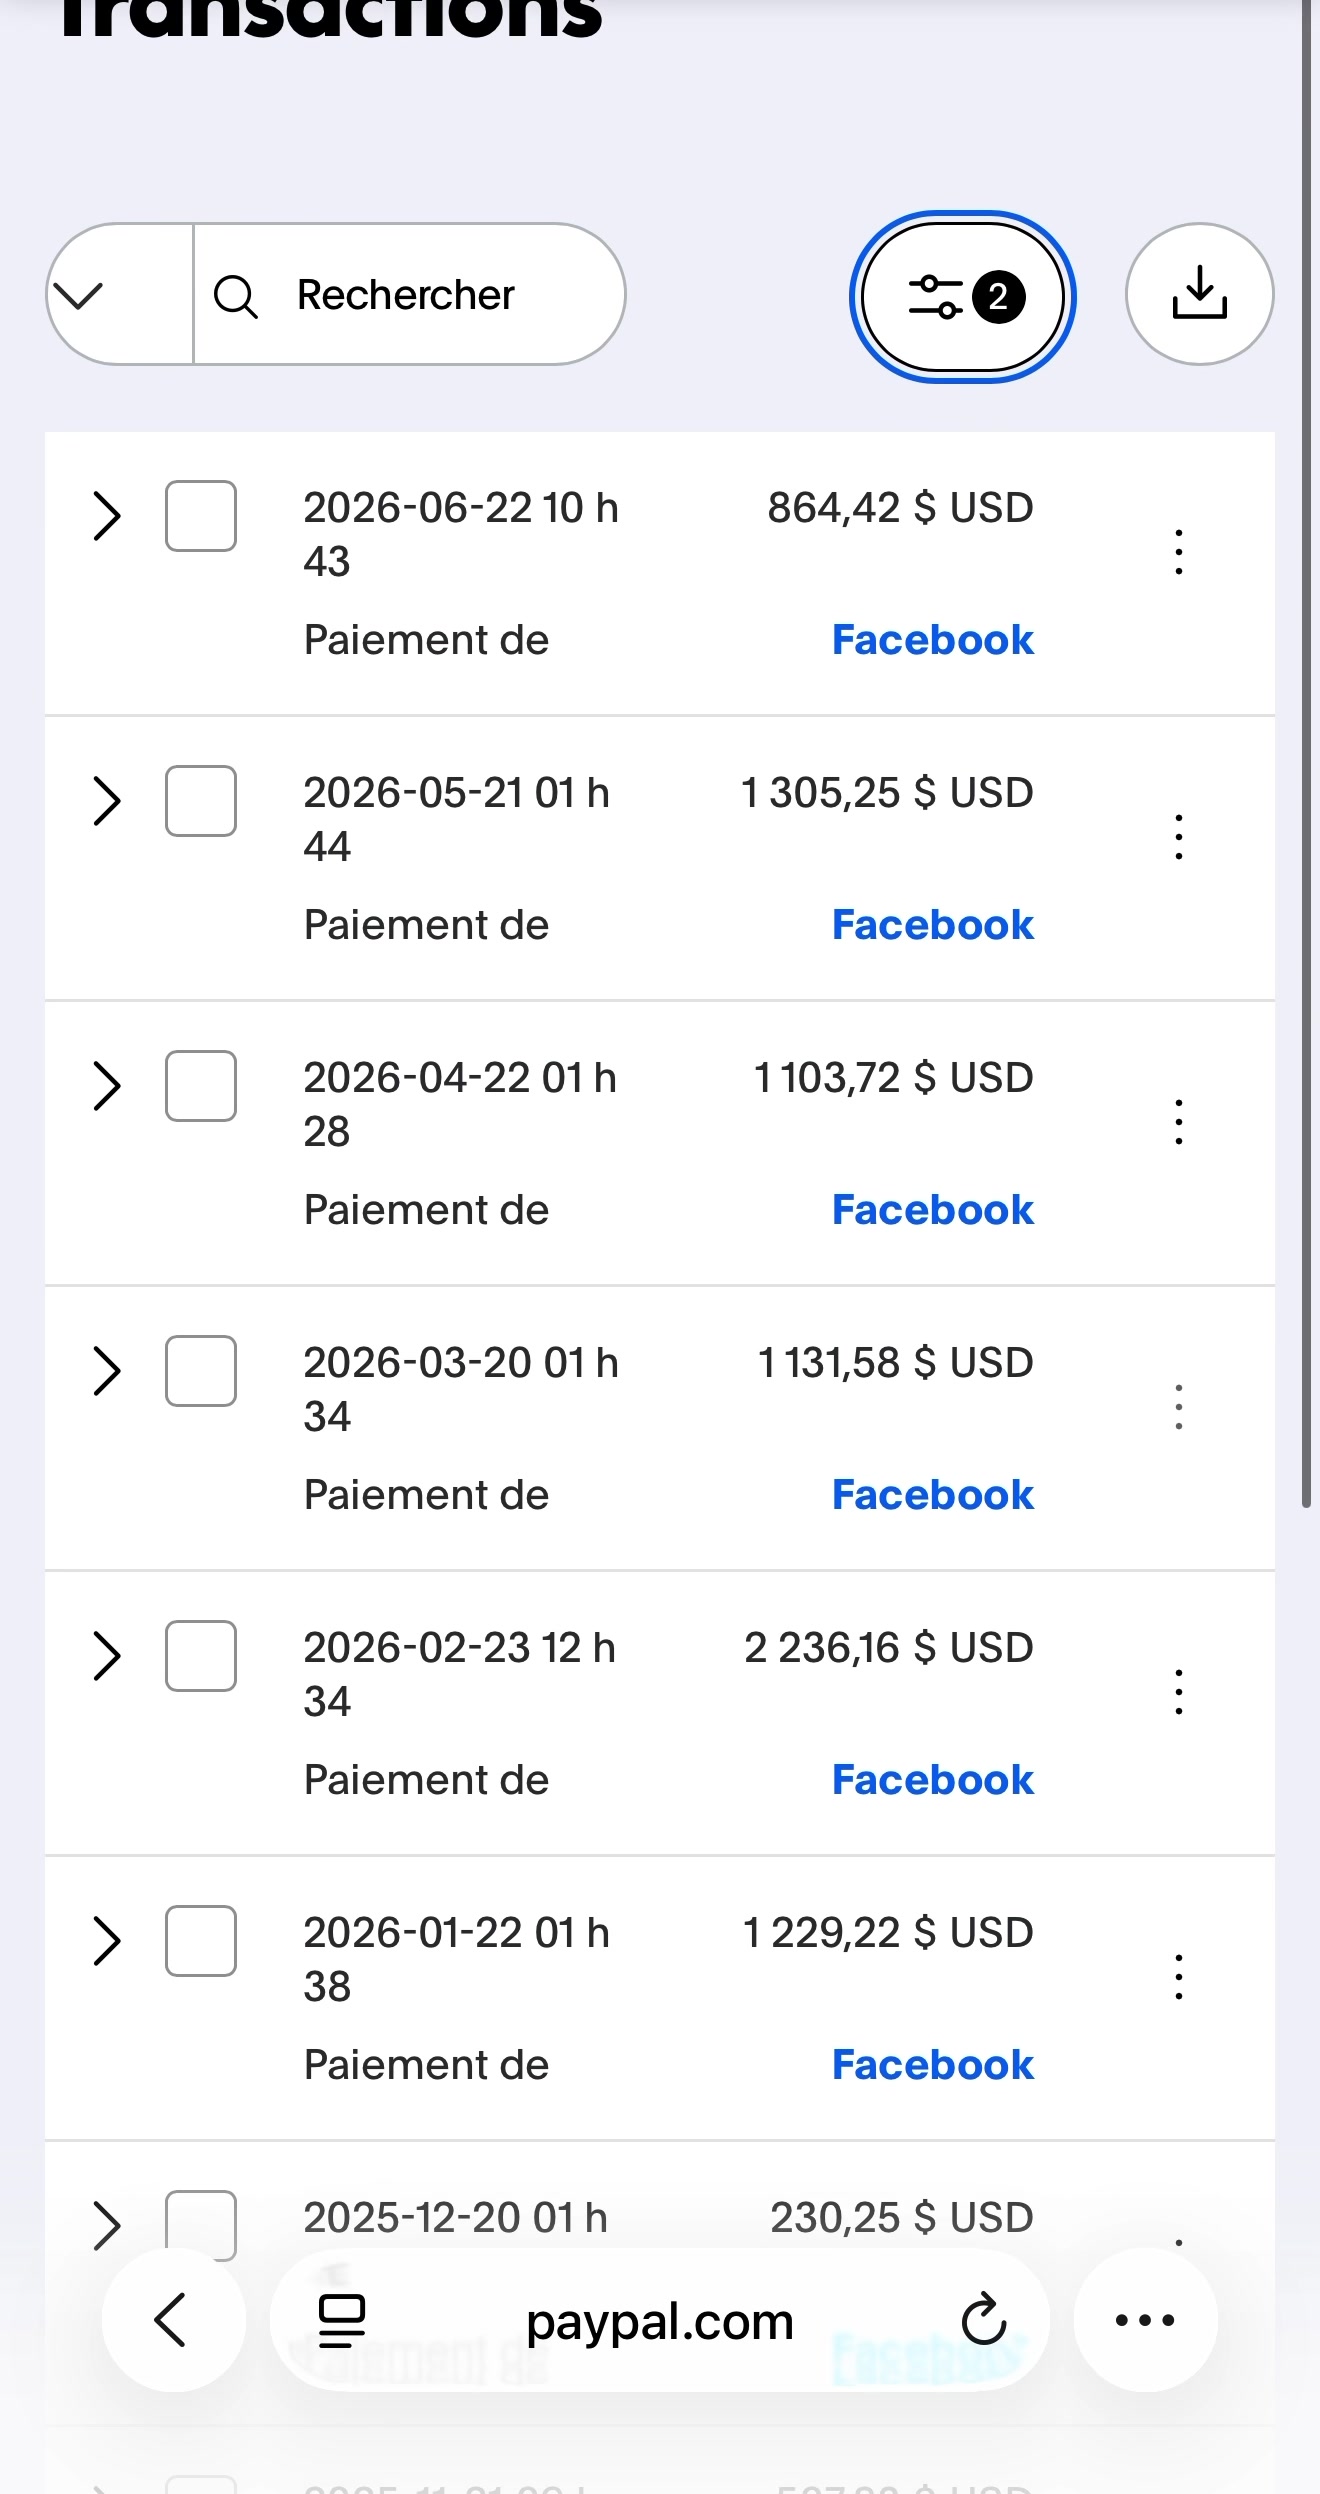Expand the 2026-03-20 transaction row
This screenshot has height=2494, width=1320.
click(106, 1371)
